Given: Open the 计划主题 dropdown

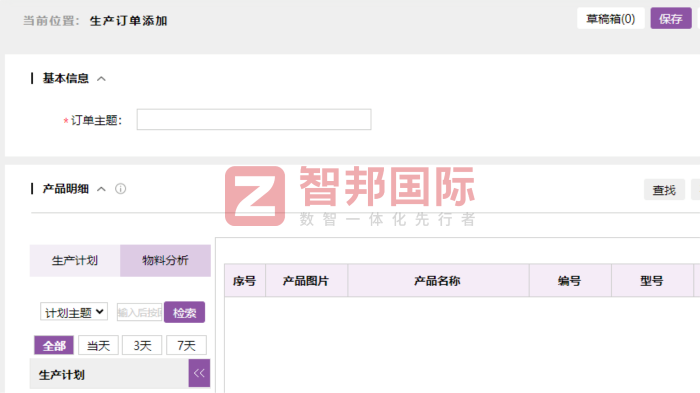Looking at the screenshot, I should tap(74, 312).
